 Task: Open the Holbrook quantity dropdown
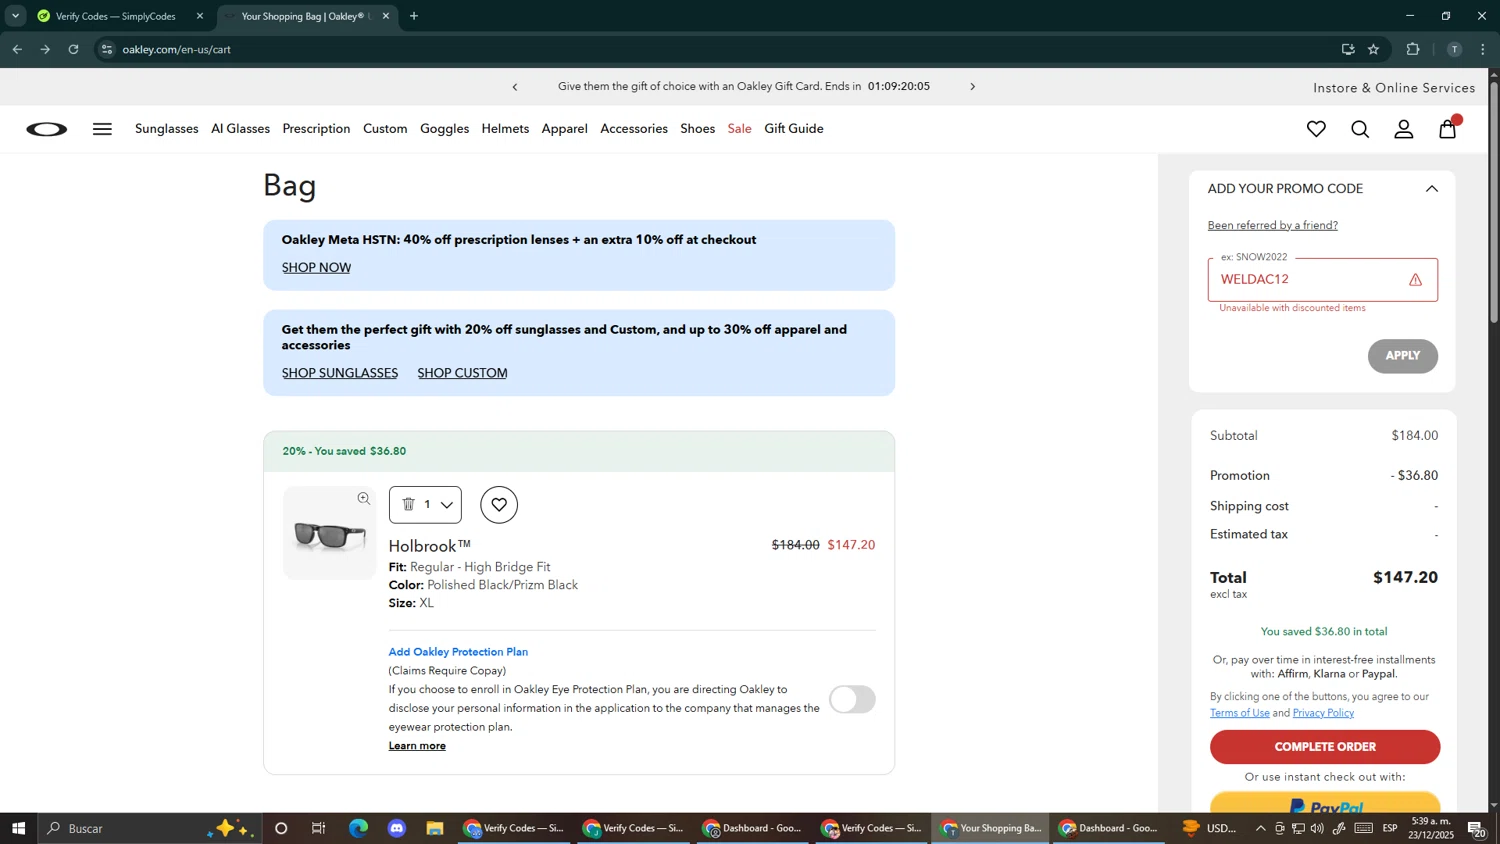coord(446,505)
